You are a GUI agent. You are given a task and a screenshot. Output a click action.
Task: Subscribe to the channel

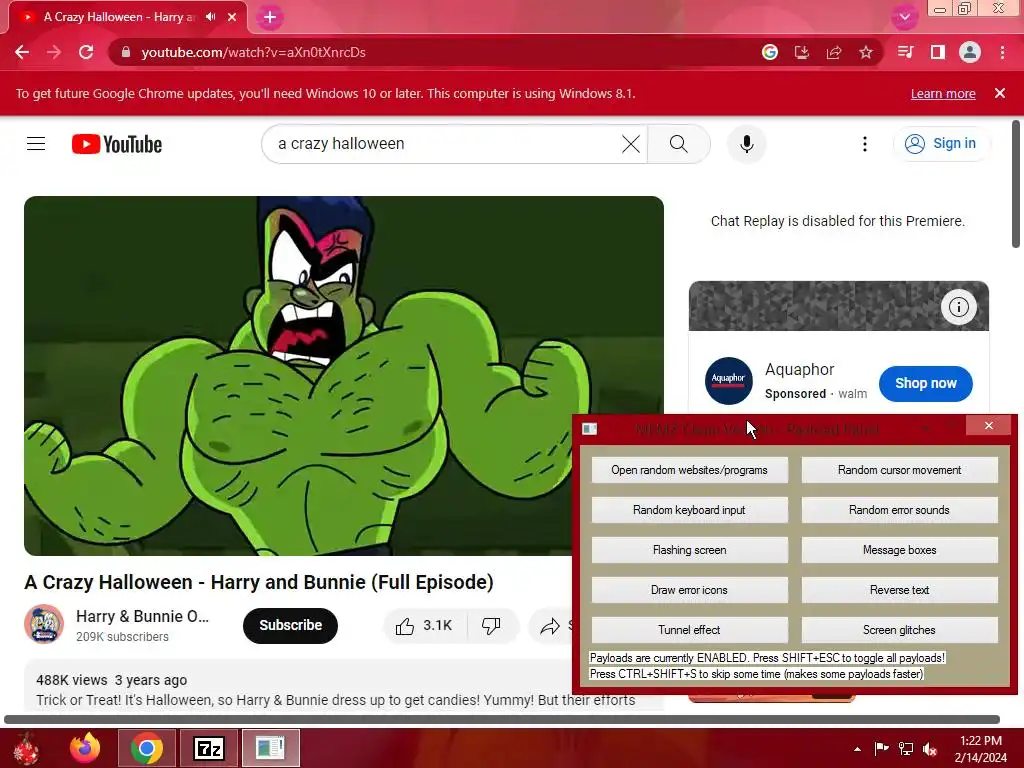click(x=291, y=626)
